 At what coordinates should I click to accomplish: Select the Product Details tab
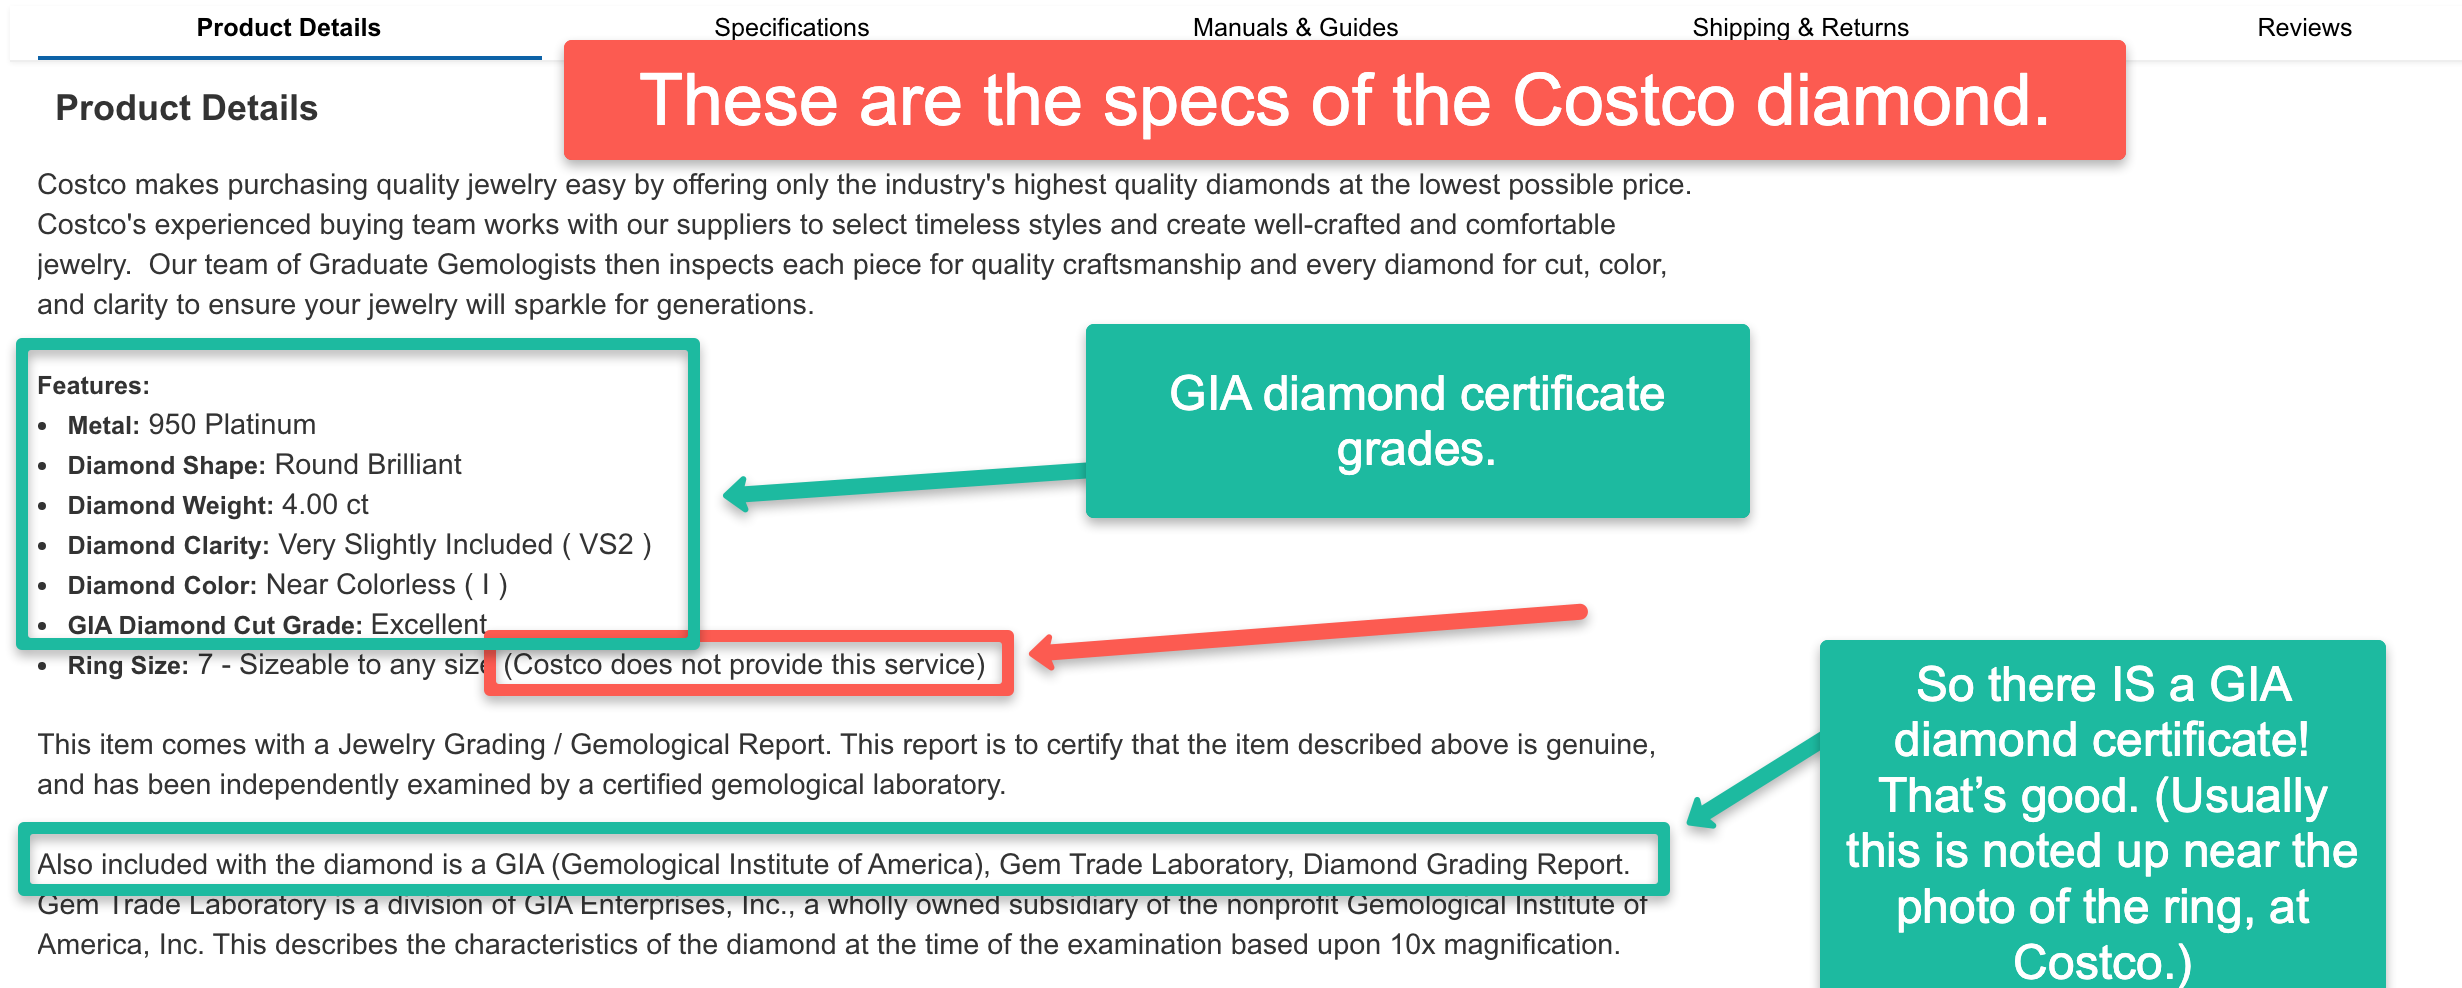[x=288, y=27]
